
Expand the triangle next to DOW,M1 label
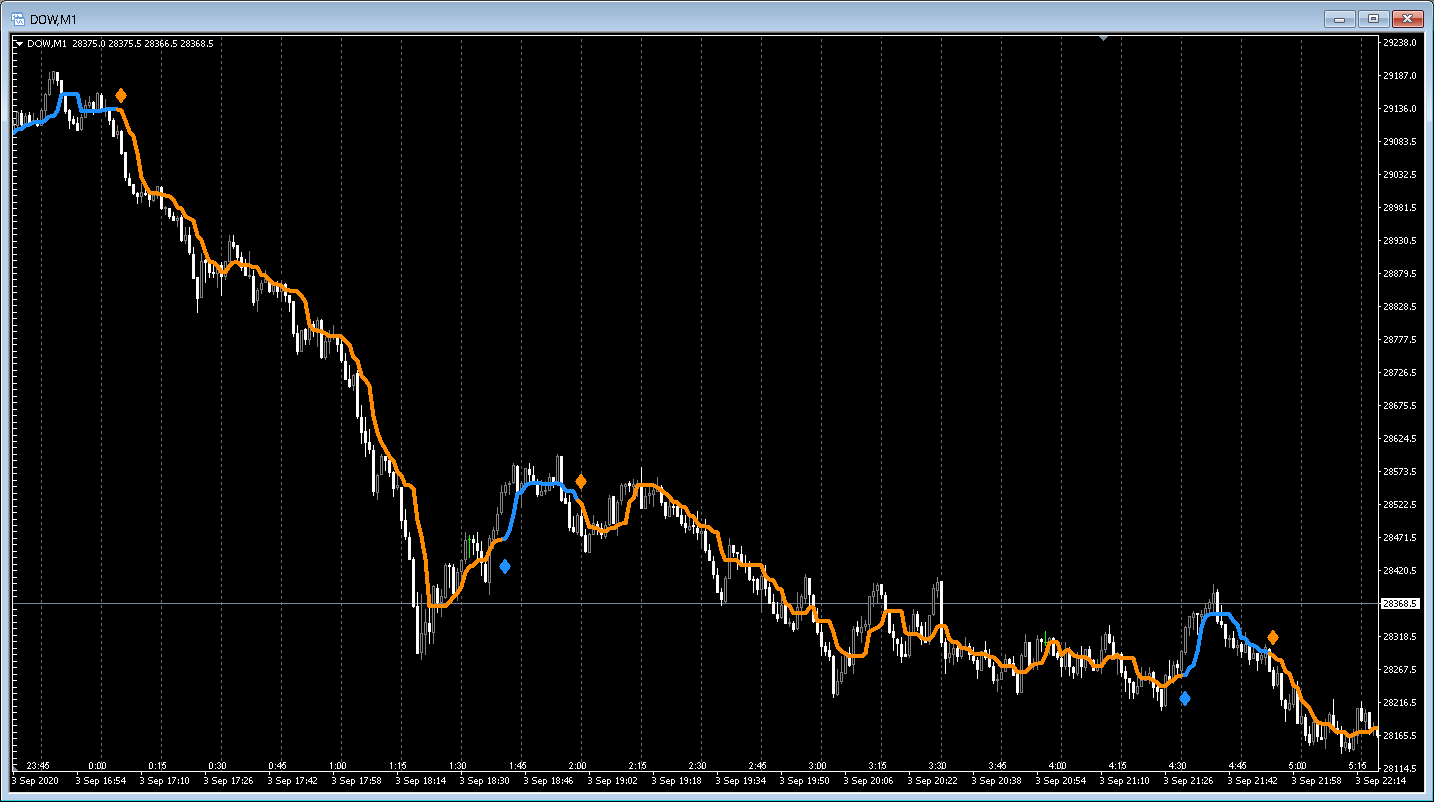click(x=19, y=44)
